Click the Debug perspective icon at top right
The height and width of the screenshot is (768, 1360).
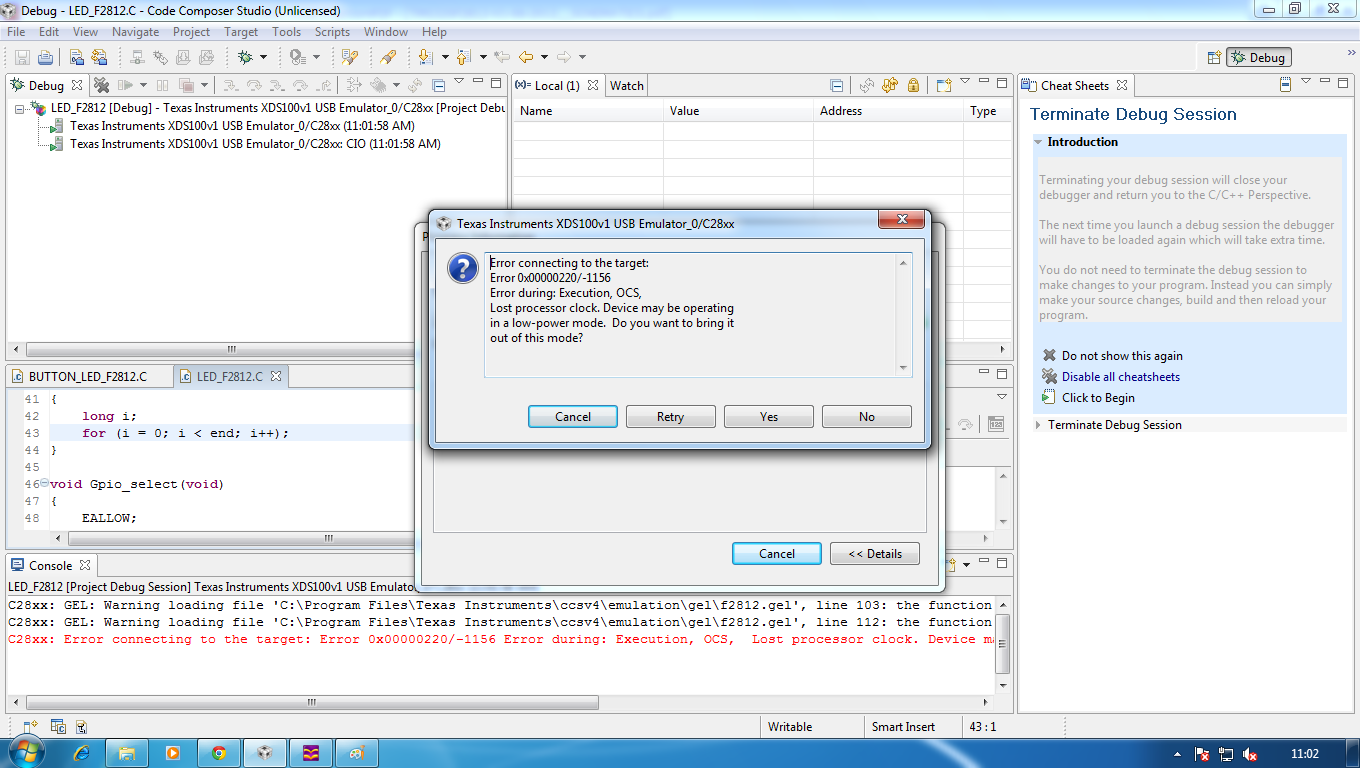click(1257, 57)
